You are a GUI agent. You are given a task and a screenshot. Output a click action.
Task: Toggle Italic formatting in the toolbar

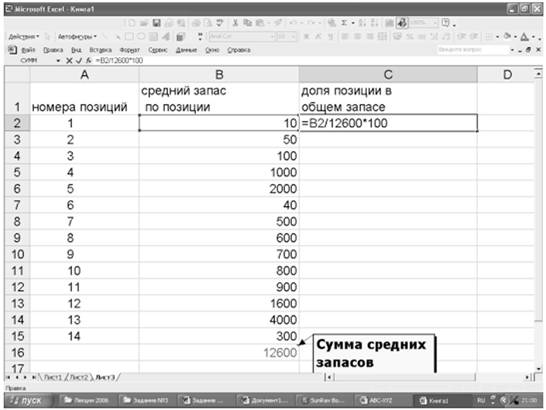click(x=318, y=36)
